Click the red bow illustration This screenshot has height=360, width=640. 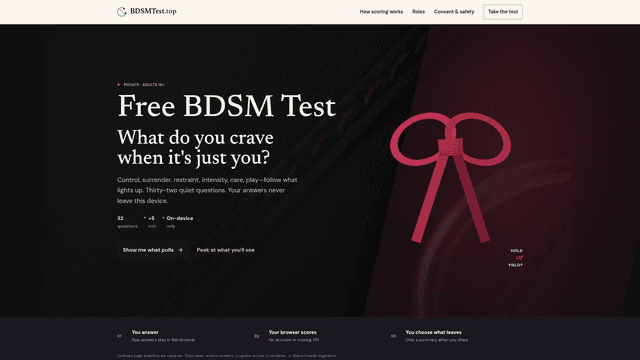coord(450,178)
